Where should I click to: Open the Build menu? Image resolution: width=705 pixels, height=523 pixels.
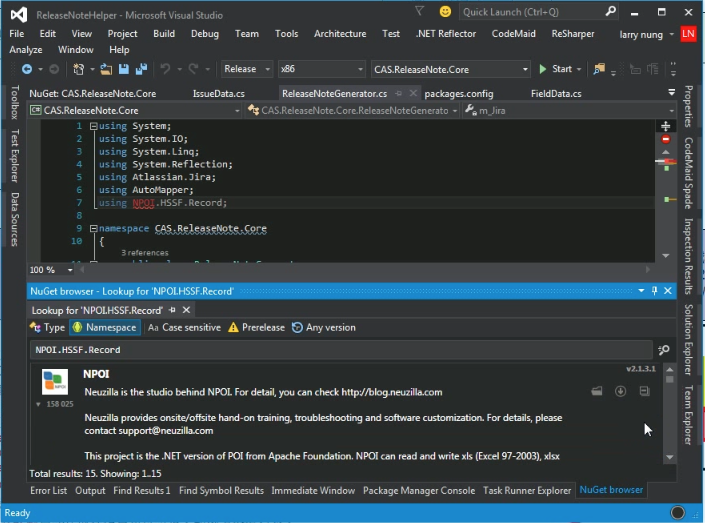click(164, 34)
